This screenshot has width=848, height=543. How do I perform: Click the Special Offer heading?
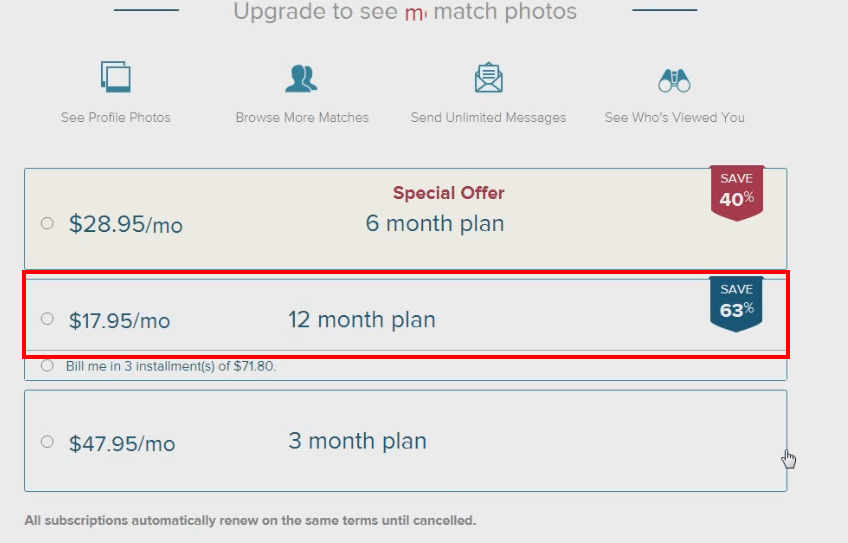click(x=448, y=193)
